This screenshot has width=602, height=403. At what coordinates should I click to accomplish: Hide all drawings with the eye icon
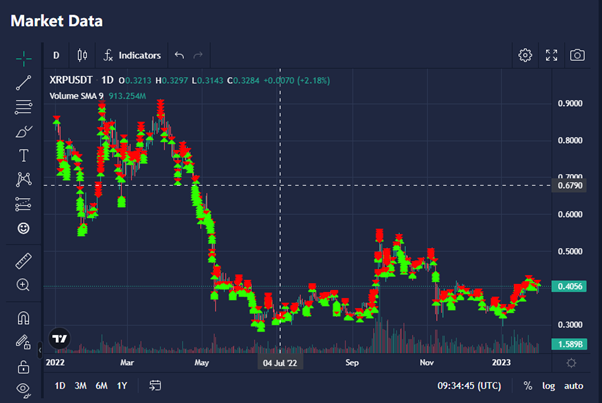coord(23,386)
